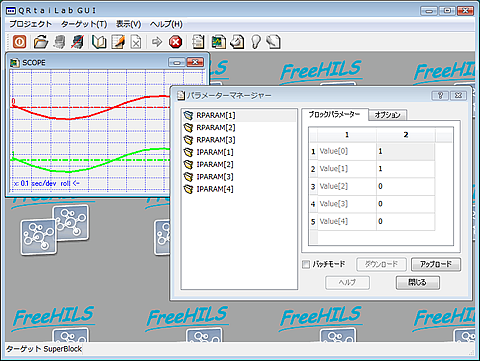Open the scope manager toolbar icon
480x361 pixels.
(218, 42)
